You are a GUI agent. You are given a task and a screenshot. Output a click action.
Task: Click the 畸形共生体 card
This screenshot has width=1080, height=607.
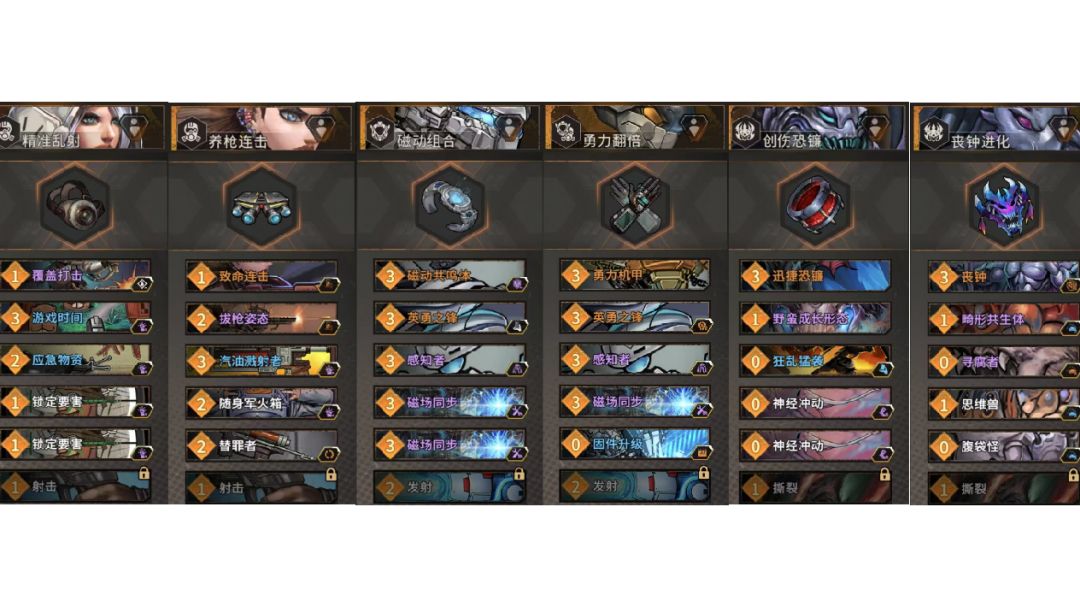coord(1004,319)
